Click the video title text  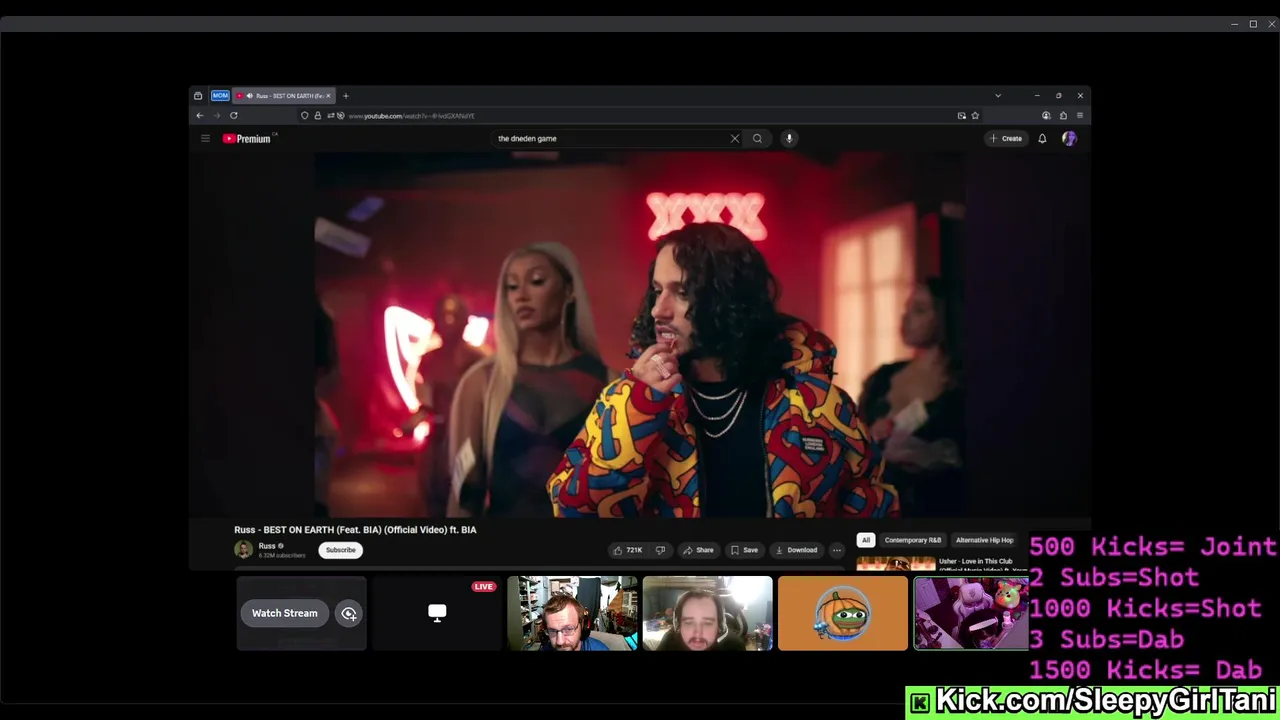tap(355, 530)
